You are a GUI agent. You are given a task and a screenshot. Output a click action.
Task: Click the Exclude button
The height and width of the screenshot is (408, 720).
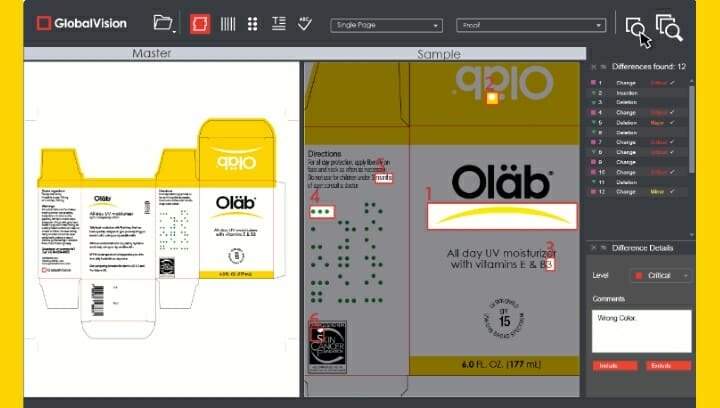[x=669, y=366]
